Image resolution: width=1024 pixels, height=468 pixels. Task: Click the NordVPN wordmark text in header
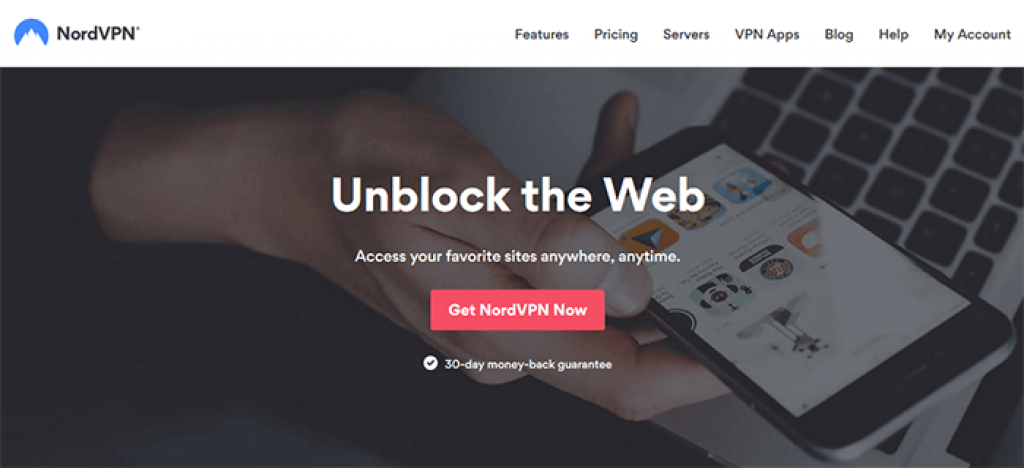click(x=98, y=33)
